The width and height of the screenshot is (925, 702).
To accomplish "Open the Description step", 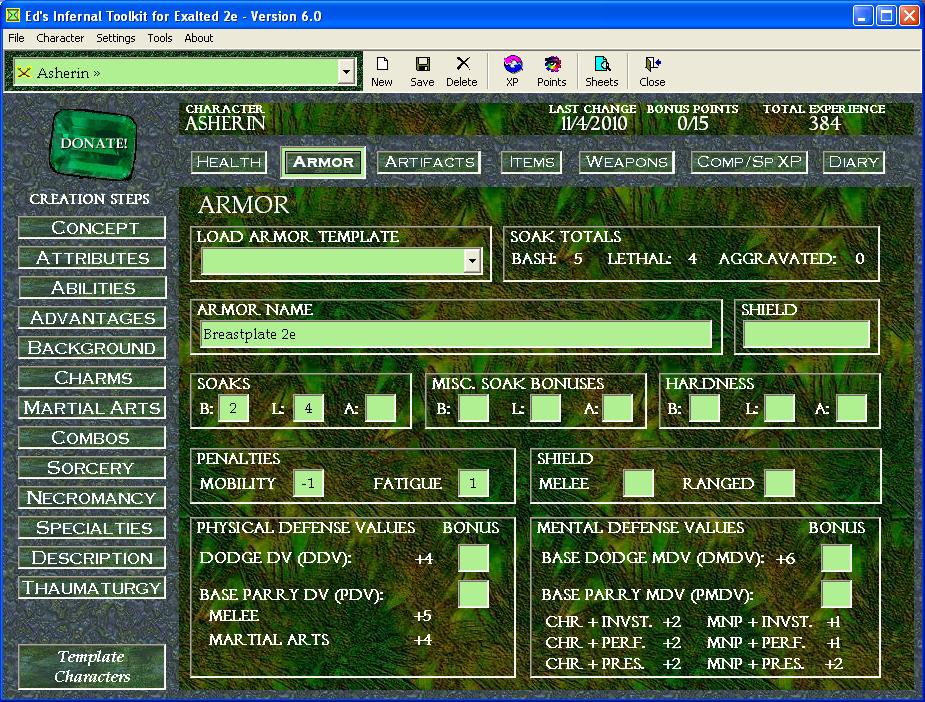I will [92, 558].
